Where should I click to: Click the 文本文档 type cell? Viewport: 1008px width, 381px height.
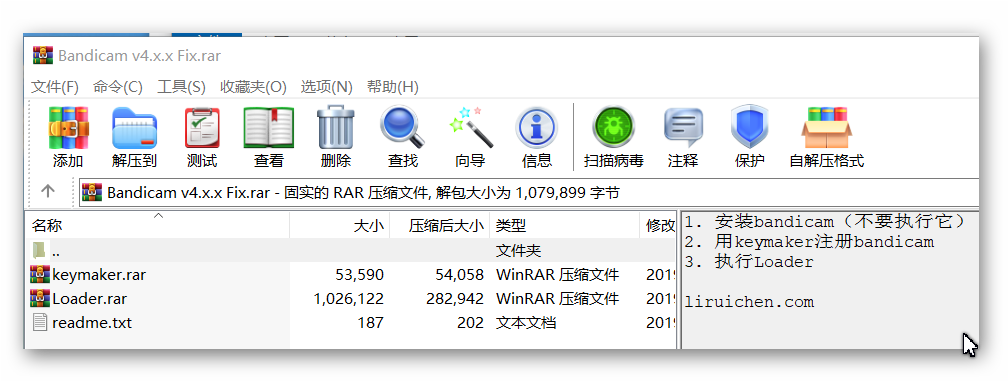click(x=526, y=323)
